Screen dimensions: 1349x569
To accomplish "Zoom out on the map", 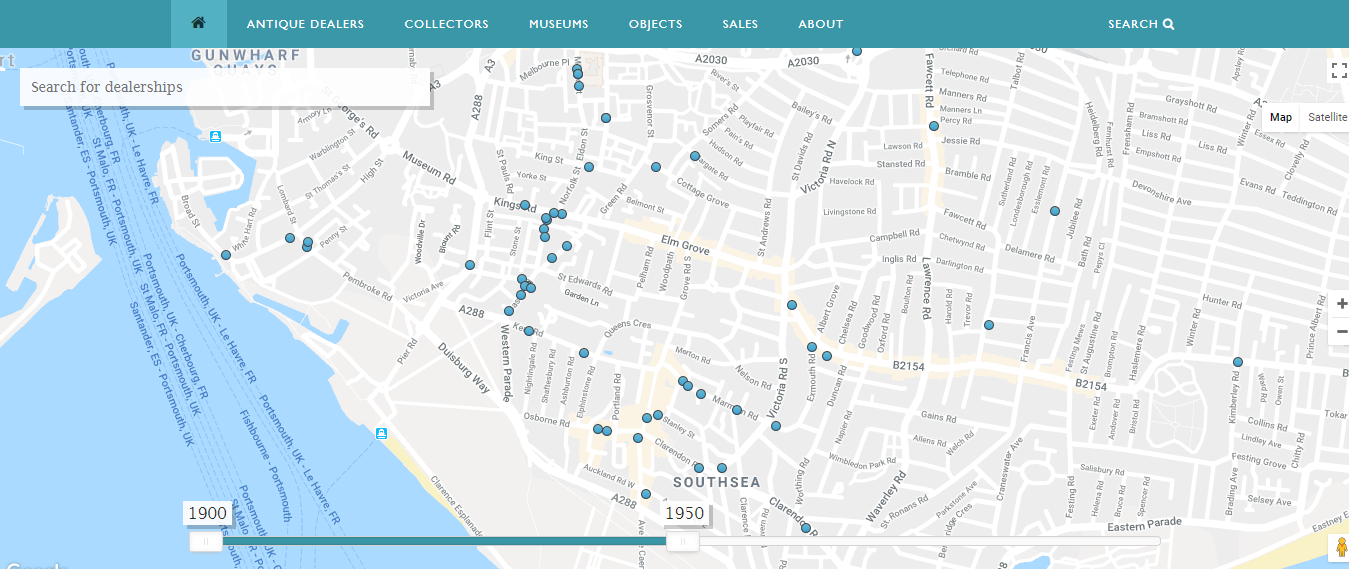I will click(1341, 331).
